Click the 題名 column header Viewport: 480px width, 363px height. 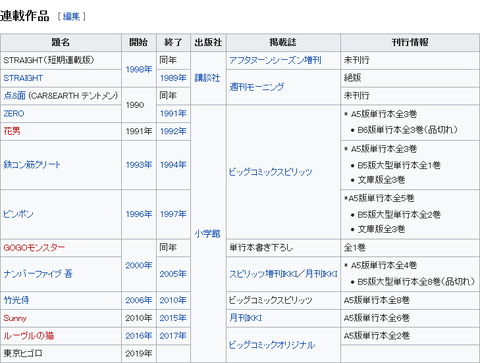click(61, 42)
